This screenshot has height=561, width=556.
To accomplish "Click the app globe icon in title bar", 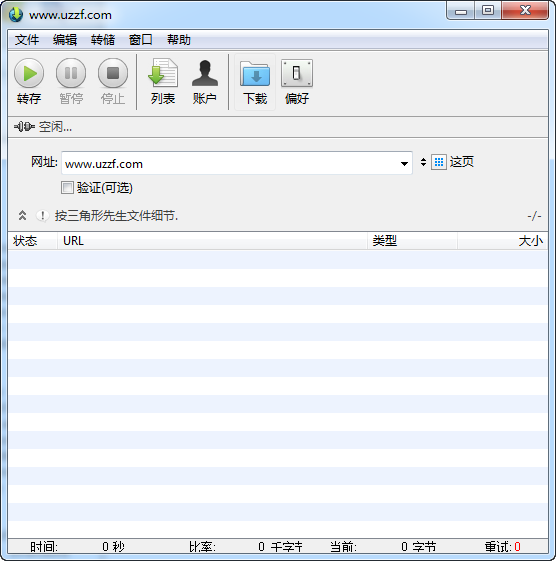I will [x=16, y=15].
